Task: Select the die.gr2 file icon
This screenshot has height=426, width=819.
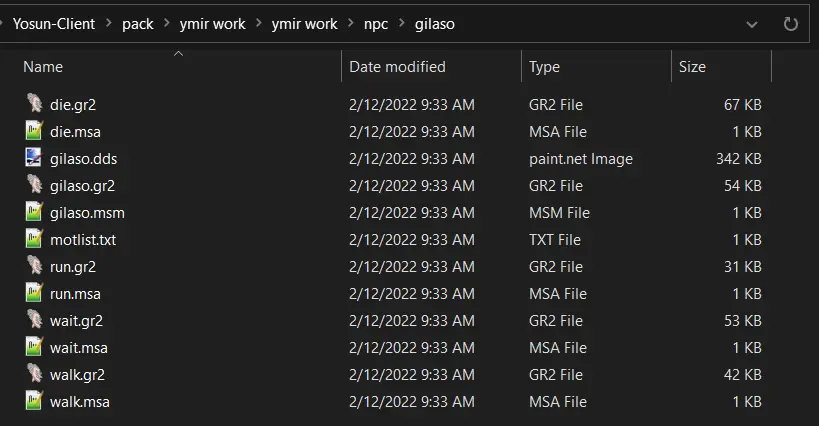Action: coord(34,104)
